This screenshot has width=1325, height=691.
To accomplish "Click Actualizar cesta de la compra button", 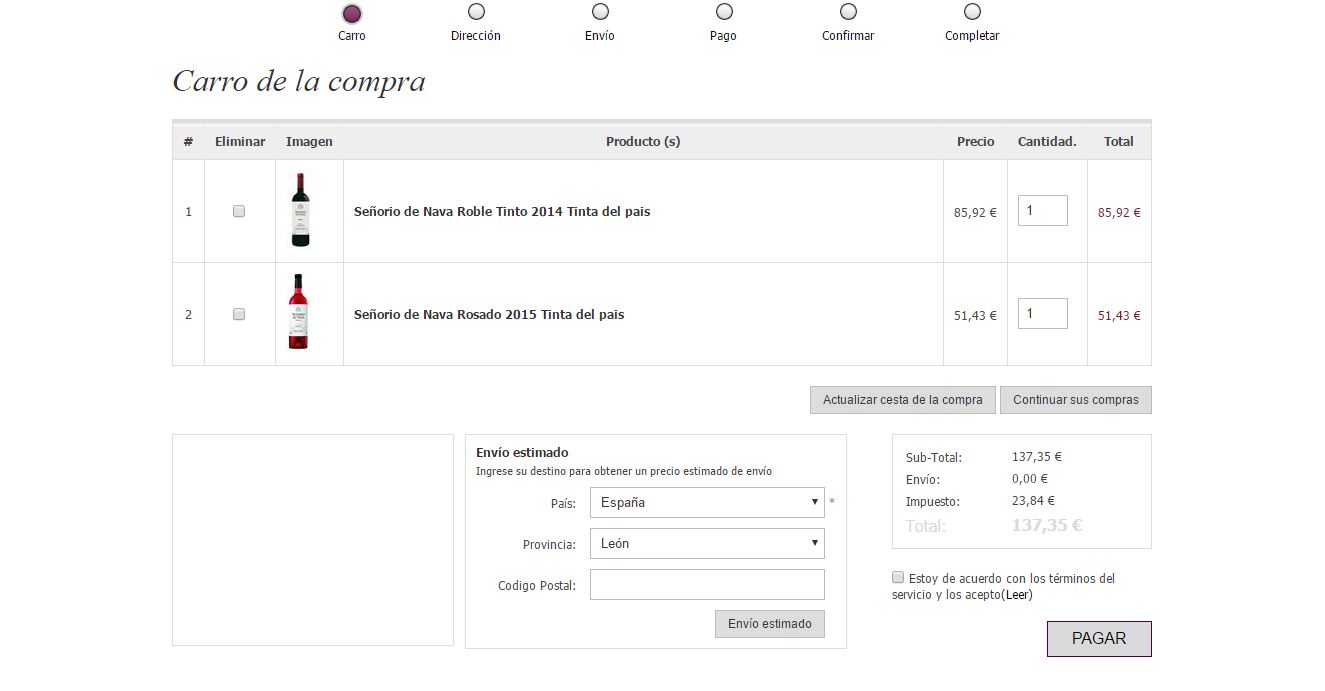I will point(903,400).
